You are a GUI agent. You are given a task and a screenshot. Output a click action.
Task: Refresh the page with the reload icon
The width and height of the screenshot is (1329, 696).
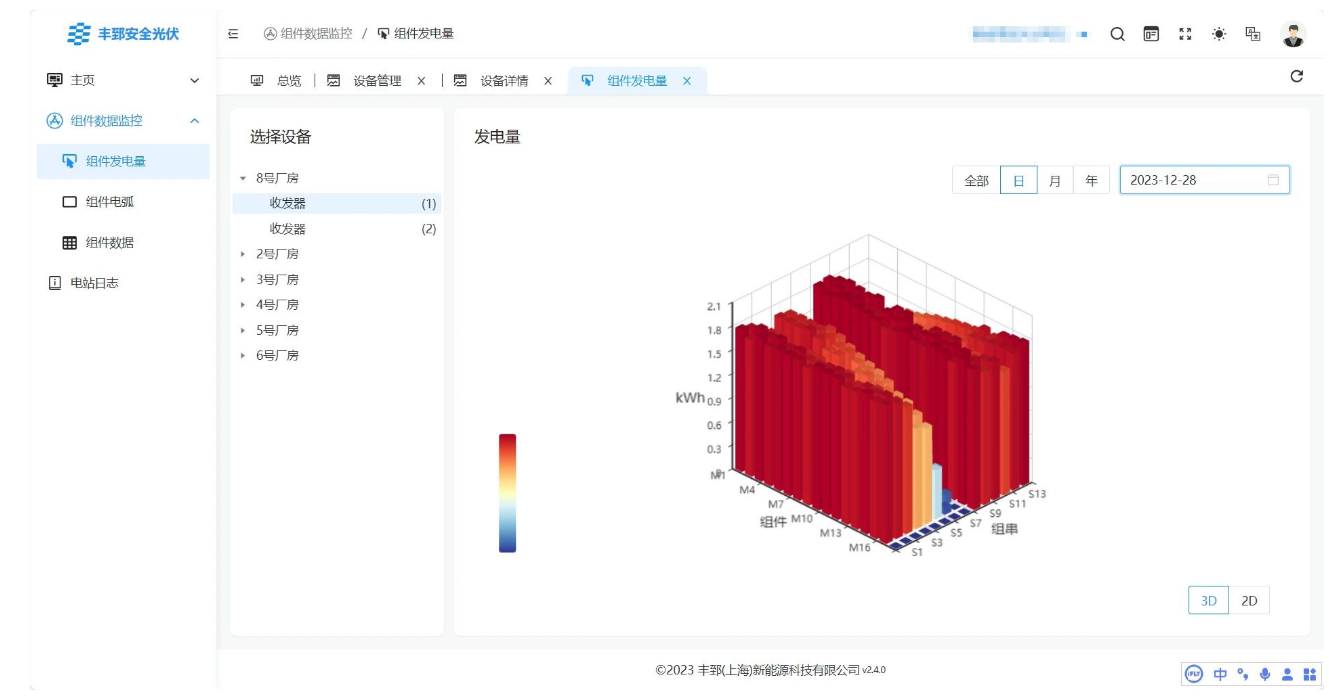tap(1297, 76)
